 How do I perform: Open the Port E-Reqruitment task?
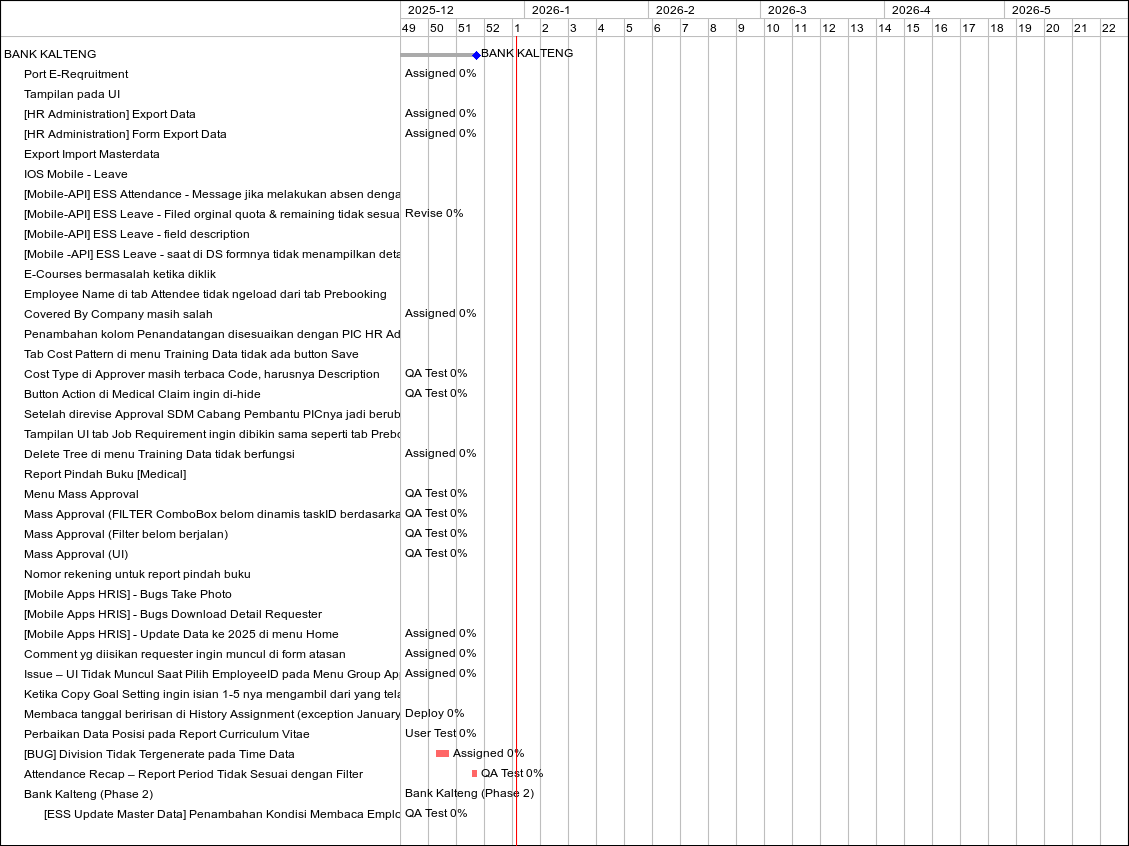point(76,74)
